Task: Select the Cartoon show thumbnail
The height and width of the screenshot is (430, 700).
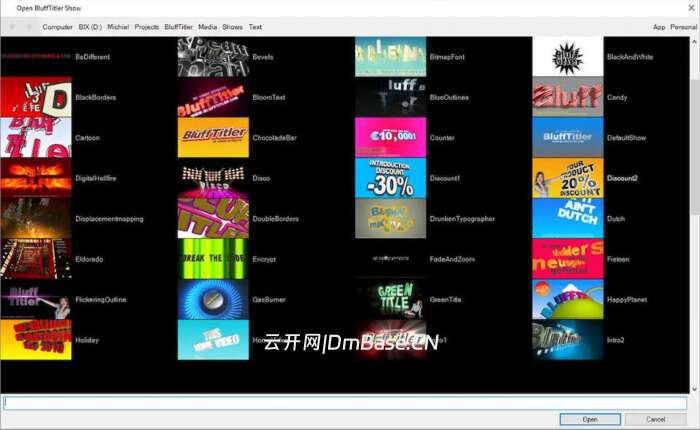Action: 36,138
